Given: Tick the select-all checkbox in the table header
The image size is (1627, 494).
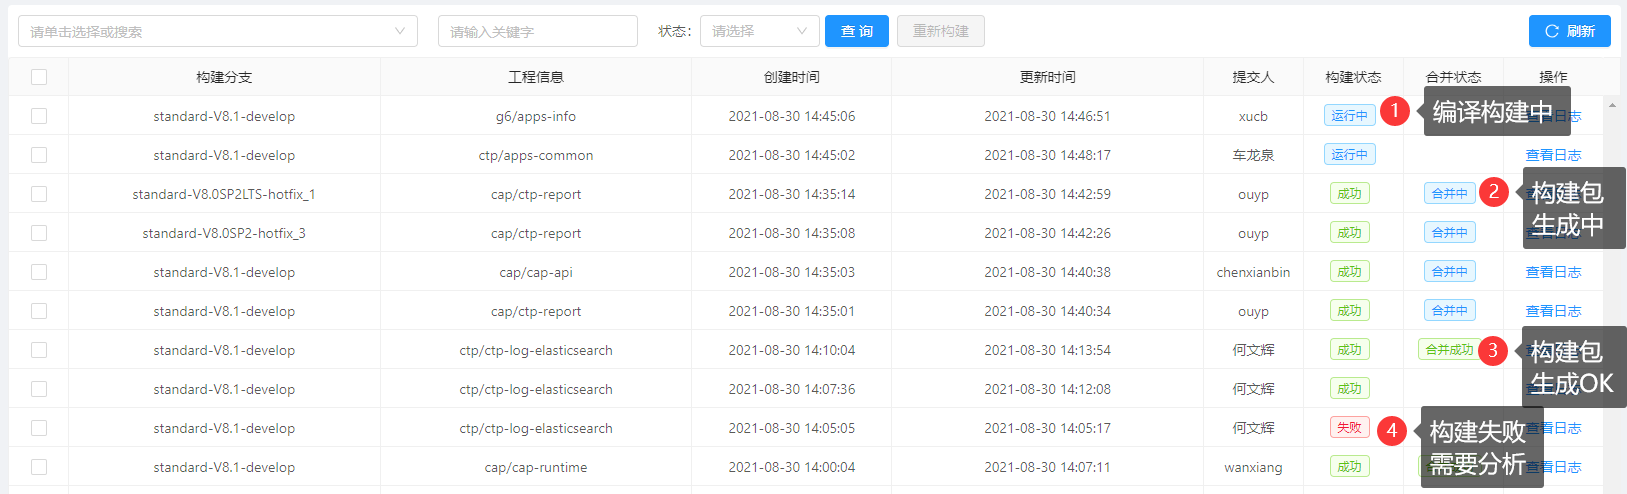Looking at the screenshot, I should [39, 77].
